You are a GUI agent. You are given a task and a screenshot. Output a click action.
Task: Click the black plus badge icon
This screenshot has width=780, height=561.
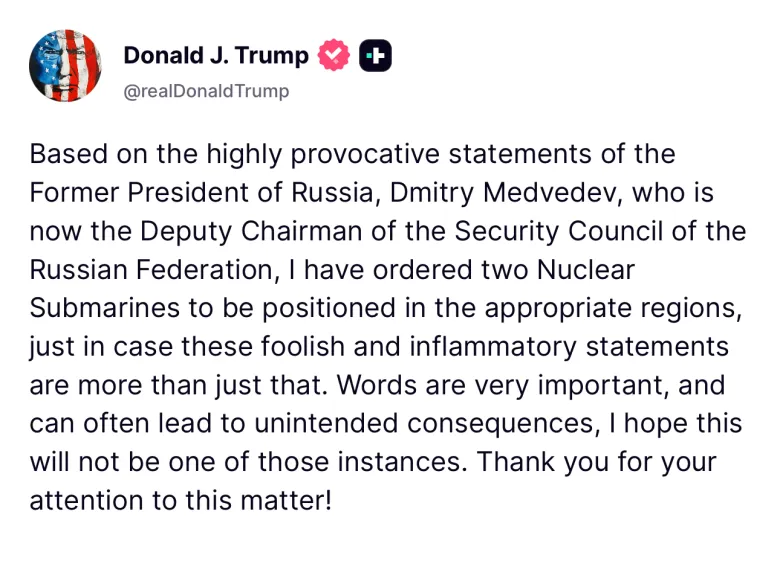(375, 56)
